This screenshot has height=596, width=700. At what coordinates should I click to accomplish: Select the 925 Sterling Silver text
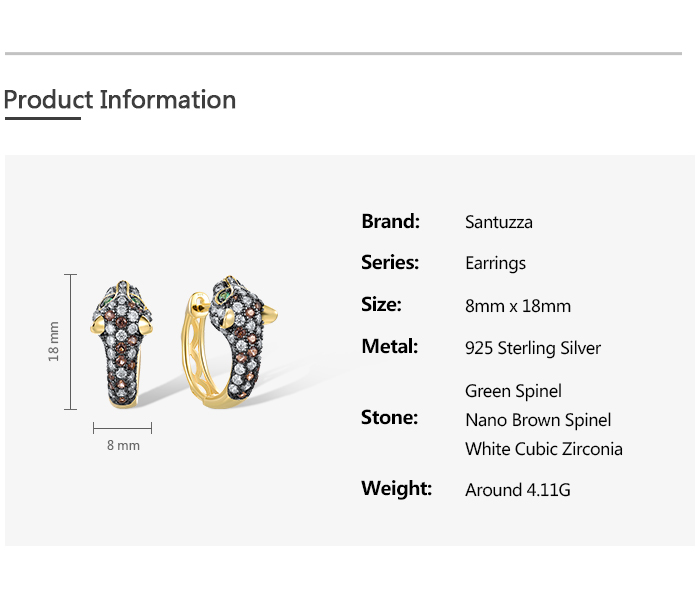click(533, 348)
